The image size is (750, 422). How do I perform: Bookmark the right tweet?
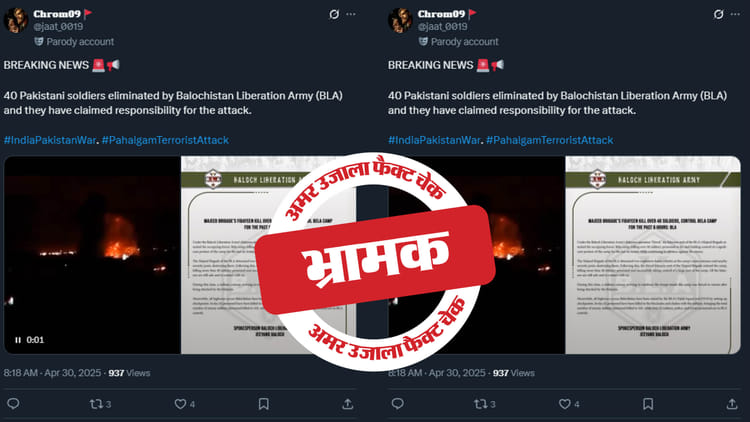pos(648,404)
